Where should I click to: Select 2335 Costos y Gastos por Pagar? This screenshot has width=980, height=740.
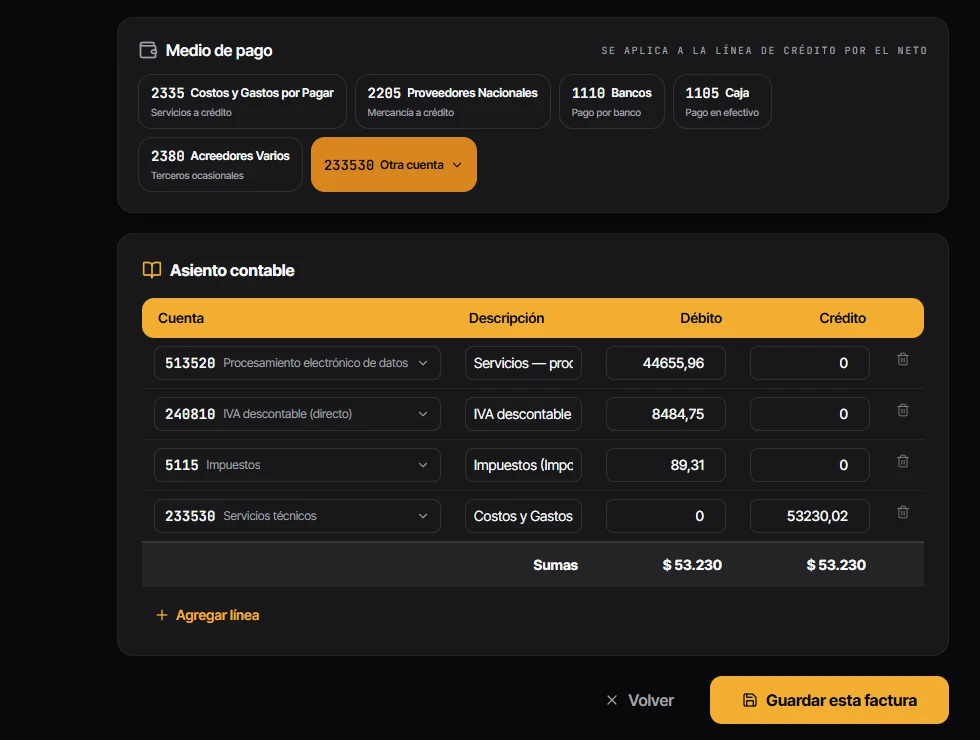pyautogui.click(x=242, y=101)
